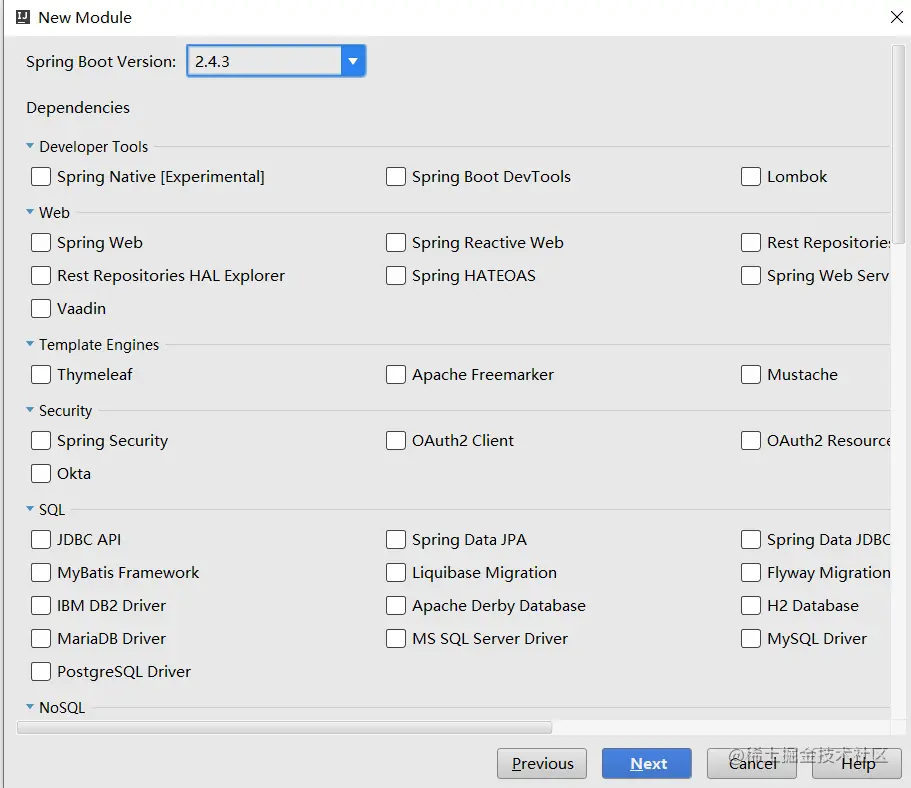
Task: Select the Thymeleaf template engine
Action: [41, 375]
